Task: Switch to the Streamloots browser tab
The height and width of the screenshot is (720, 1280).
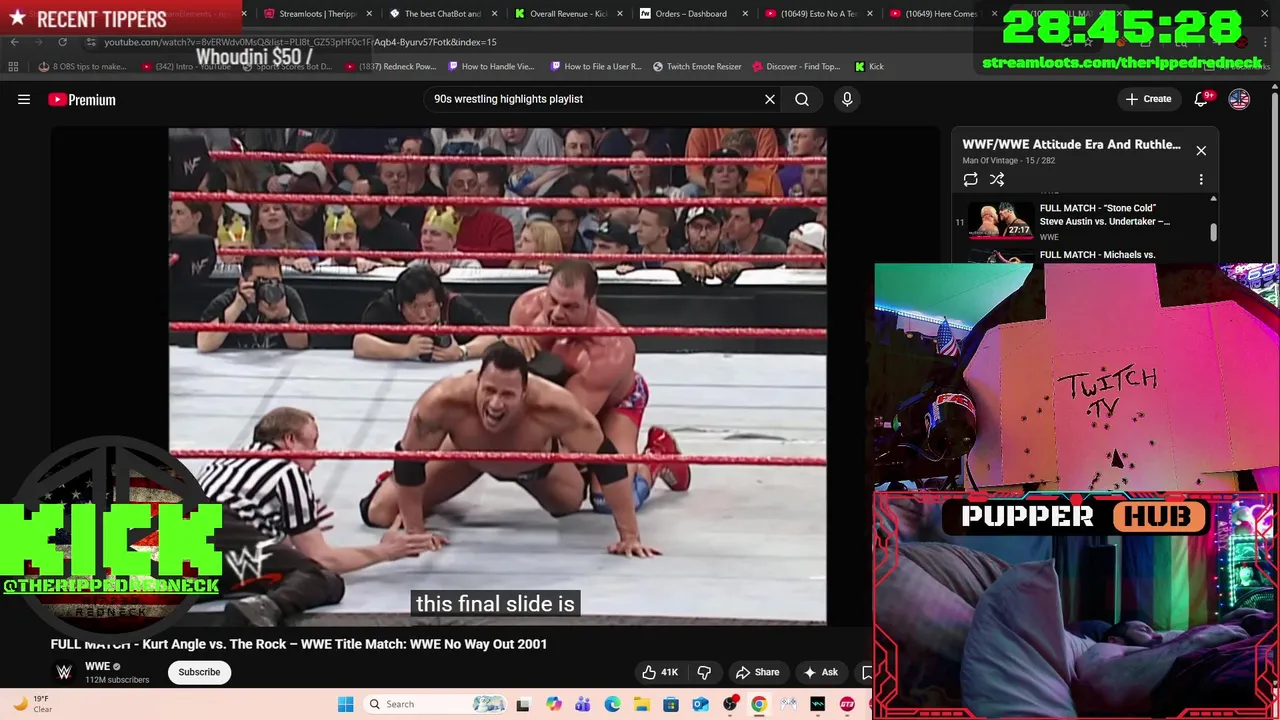Action: point(316,14)
